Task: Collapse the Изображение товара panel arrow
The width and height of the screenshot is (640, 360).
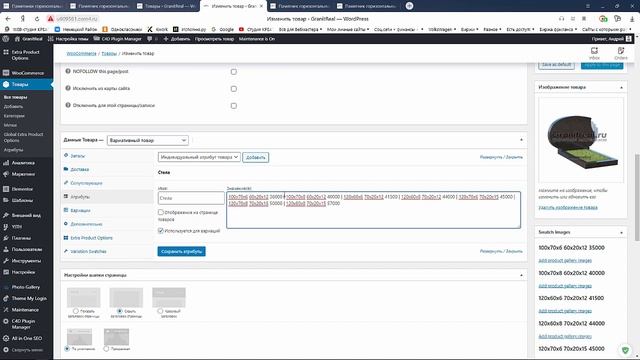Action: point(621,87)
